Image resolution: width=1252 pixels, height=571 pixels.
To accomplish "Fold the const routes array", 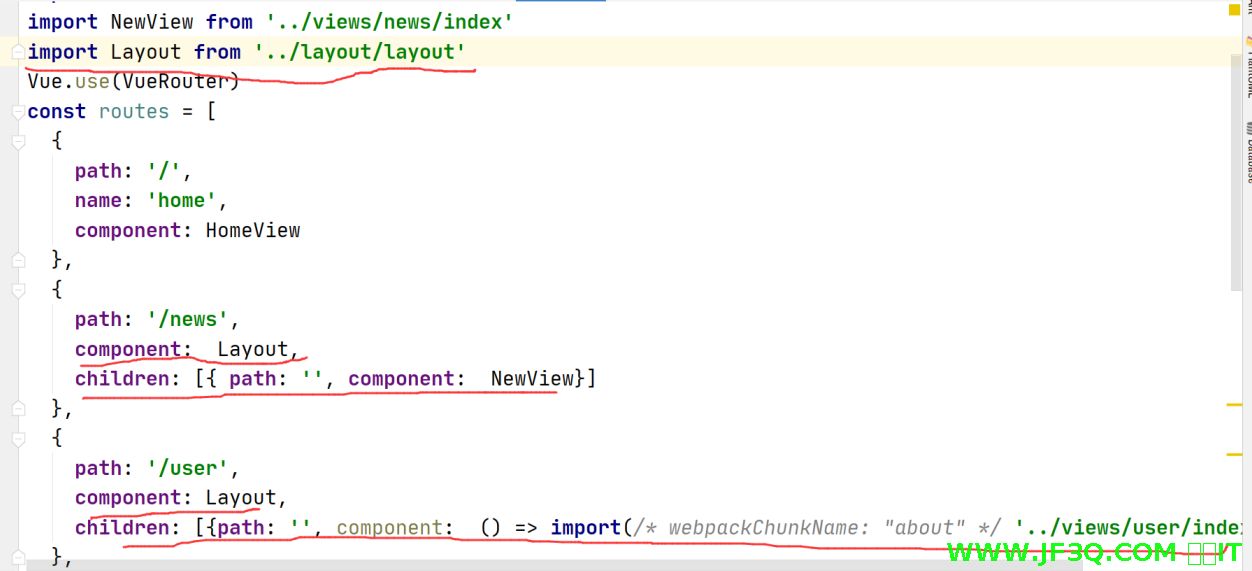I will (x=17, y=112).
